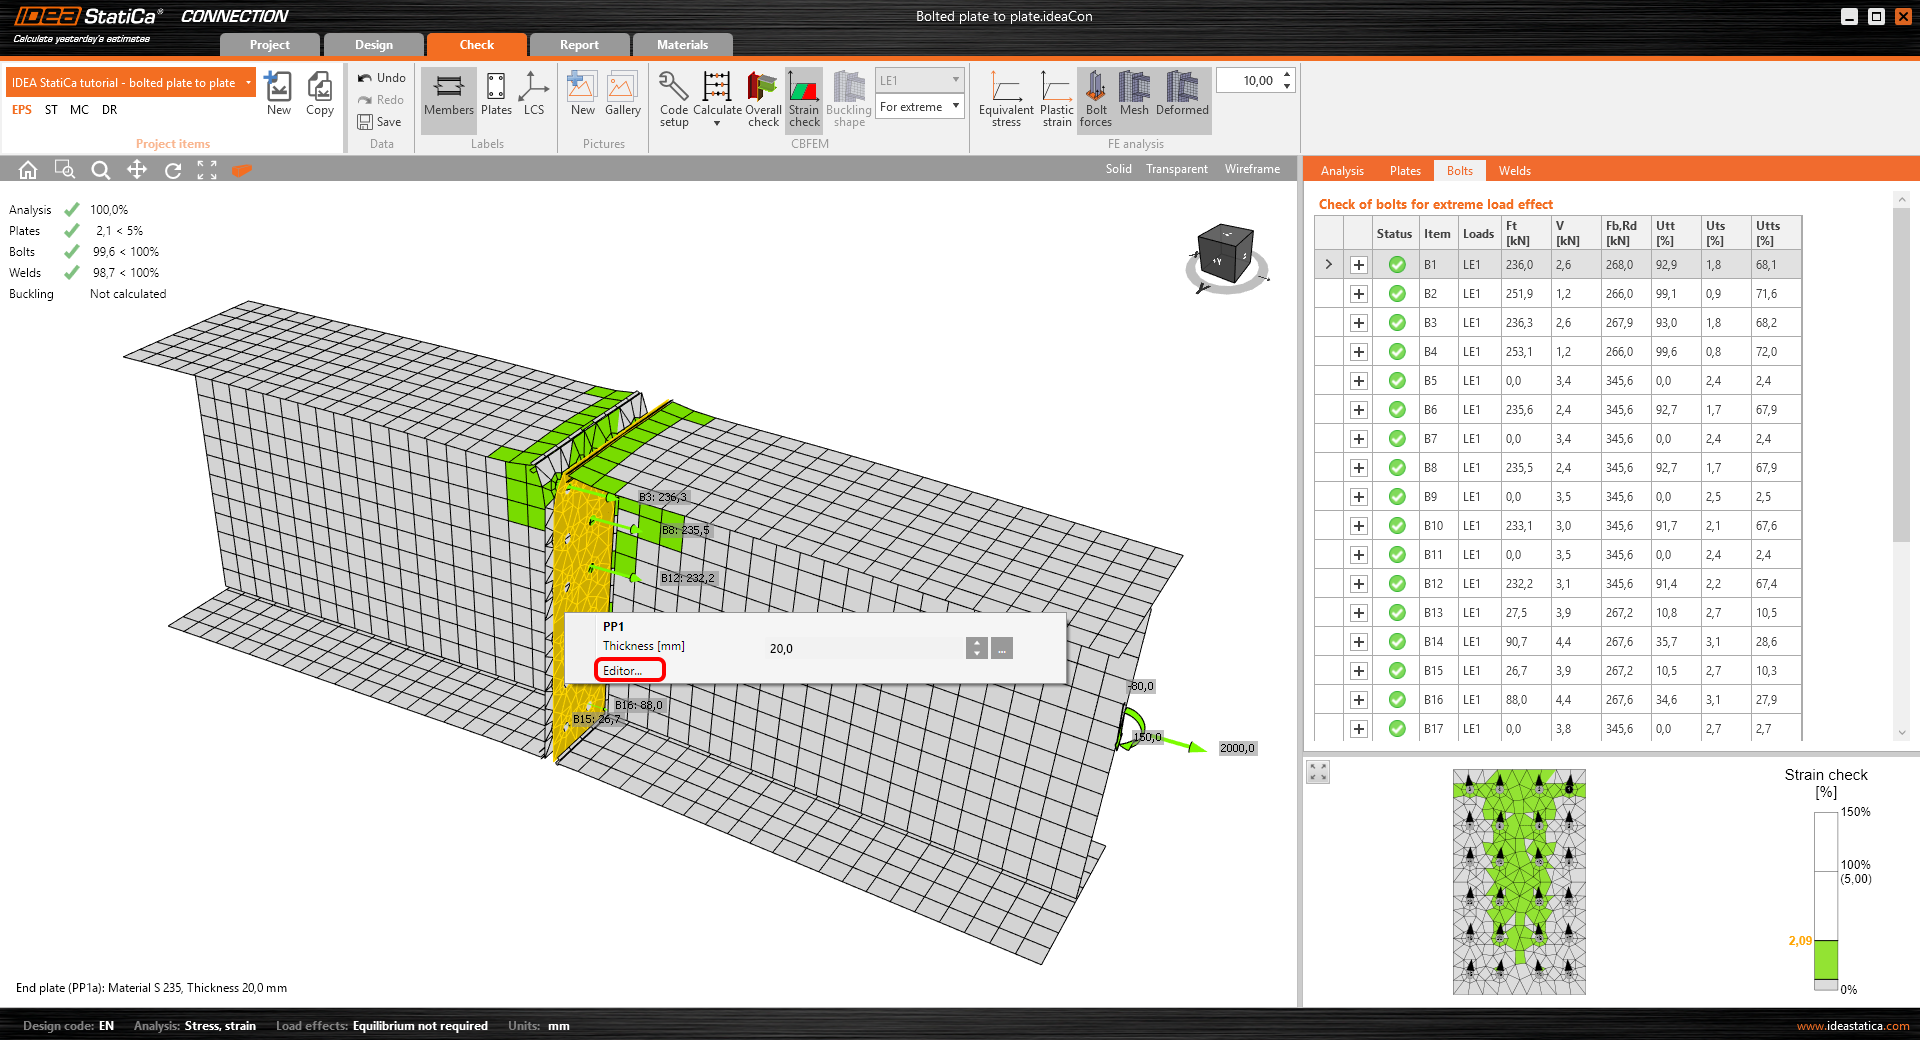Open the project items dropdown
This screenshot has height=1040, width=1920.
pyautogui.click(x=246, y=82)
